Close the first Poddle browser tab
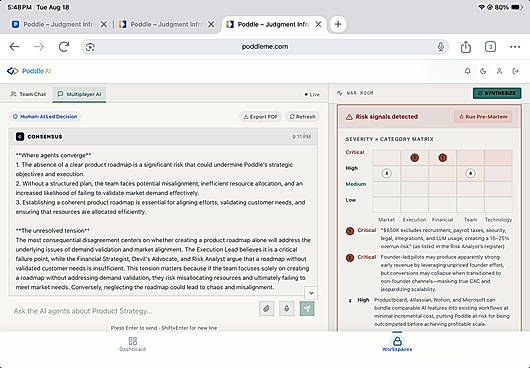Screen dimensions: 530x368 pos(104,24)
